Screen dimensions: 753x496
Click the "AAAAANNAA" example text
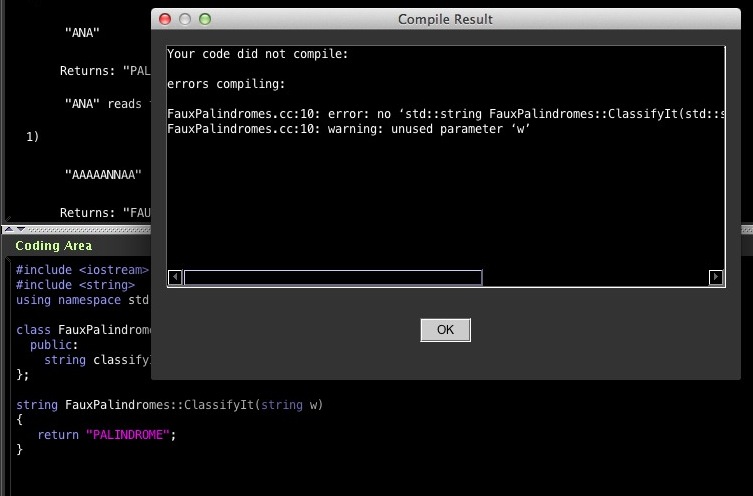coord(103,174)
